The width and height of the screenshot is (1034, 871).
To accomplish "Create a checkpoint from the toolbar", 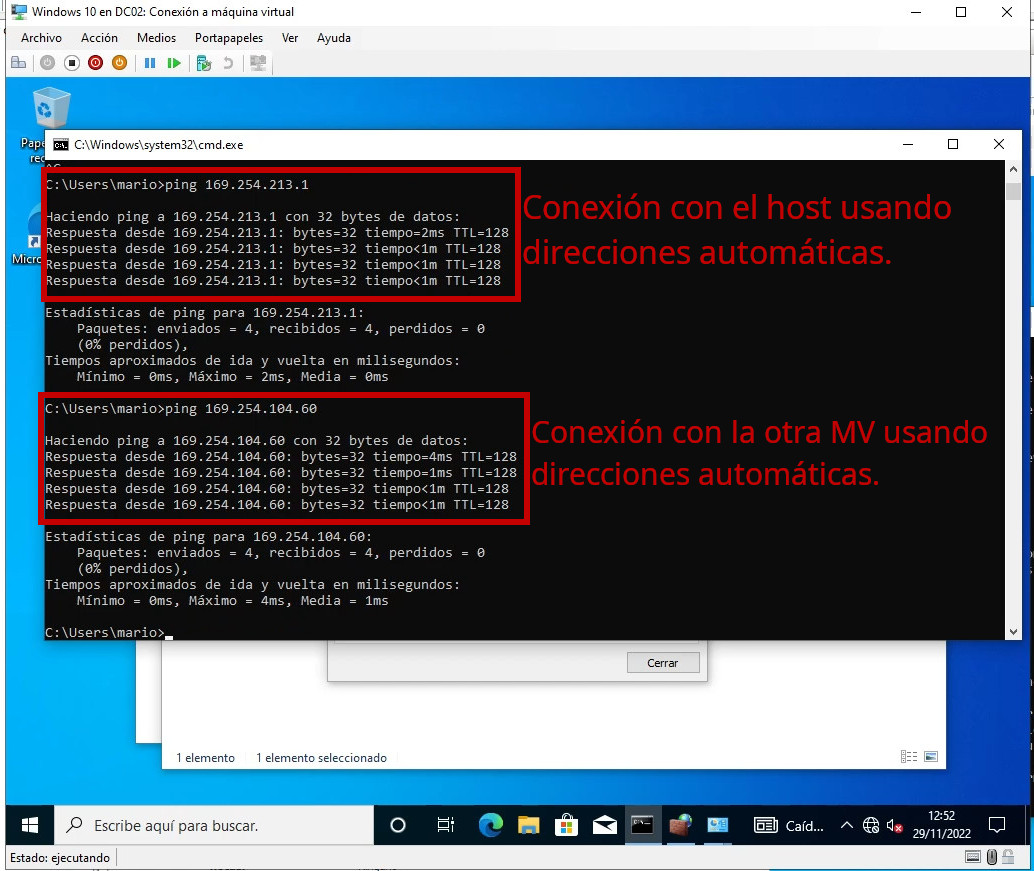I will (x=204, y=63).
